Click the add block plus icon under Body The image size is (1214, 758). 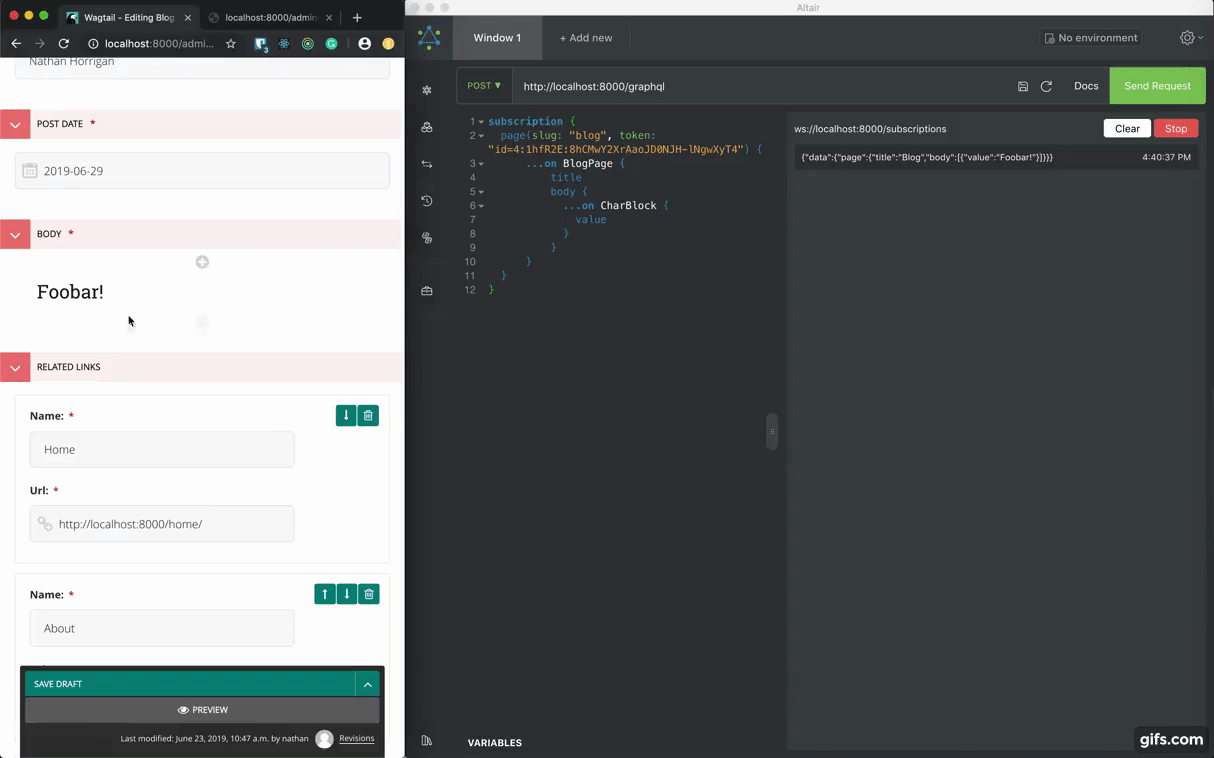click(202, 262)
